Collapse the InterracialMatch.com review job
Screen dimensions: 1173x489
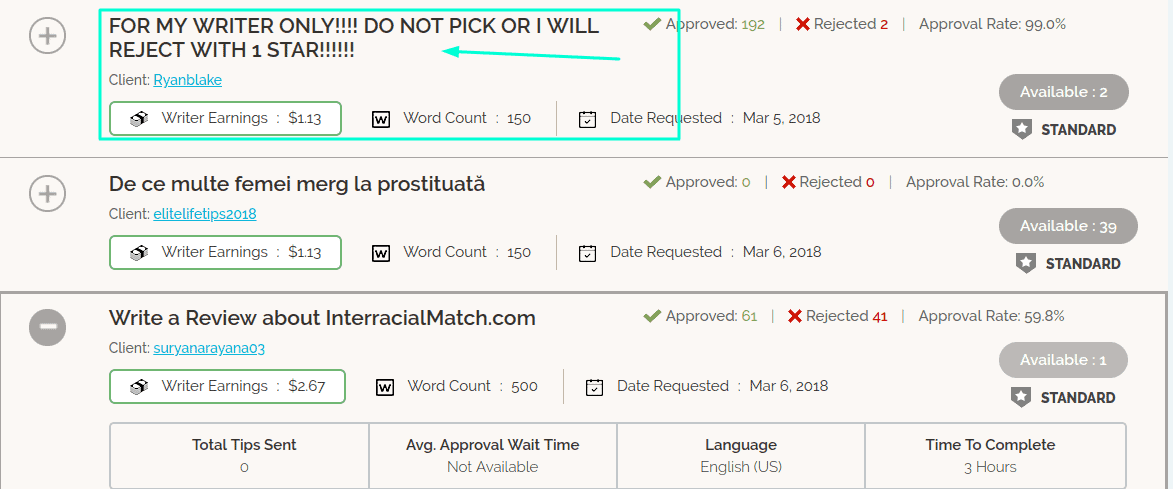click(47, 327)
